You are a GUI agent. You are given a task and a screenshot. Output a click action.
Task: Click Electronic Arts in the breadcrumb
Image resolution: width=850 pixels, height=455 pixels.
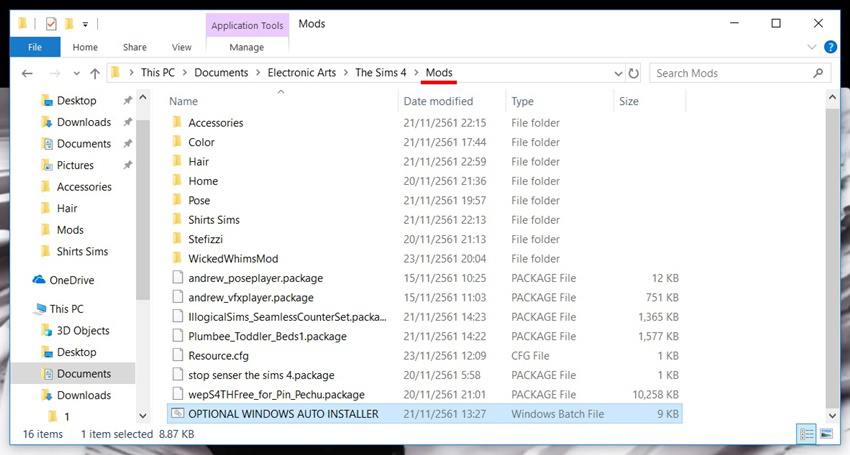click(x=301, y=73)
